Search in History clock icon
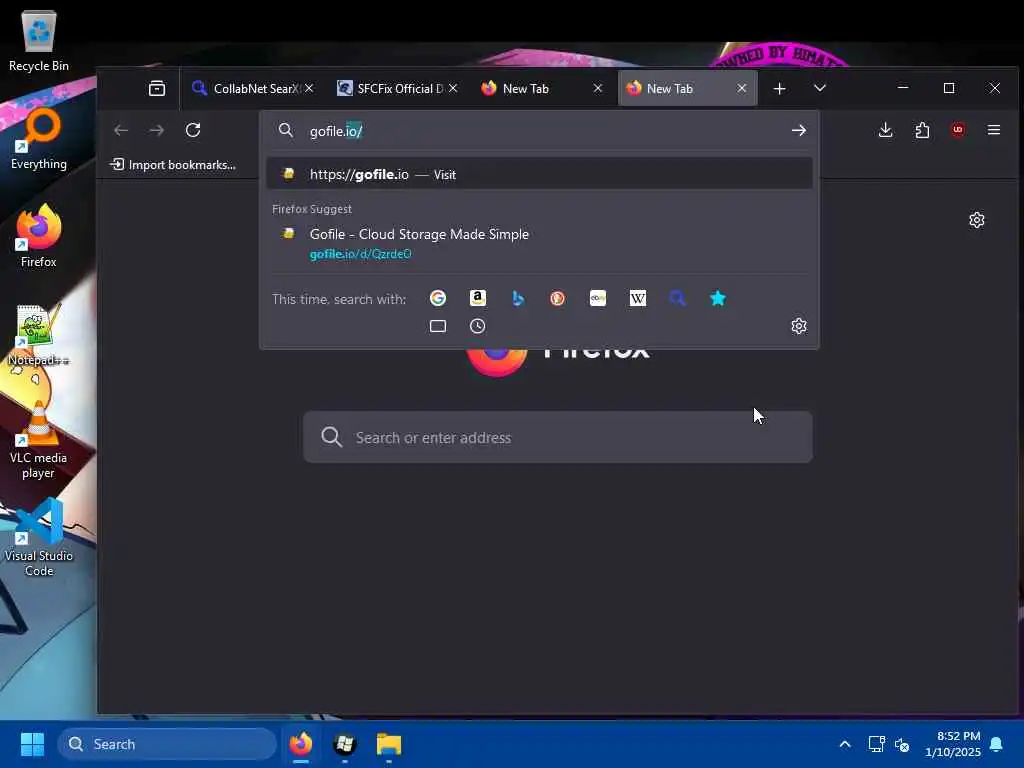This screenshot has width=1024, height=768. (477, 326)
